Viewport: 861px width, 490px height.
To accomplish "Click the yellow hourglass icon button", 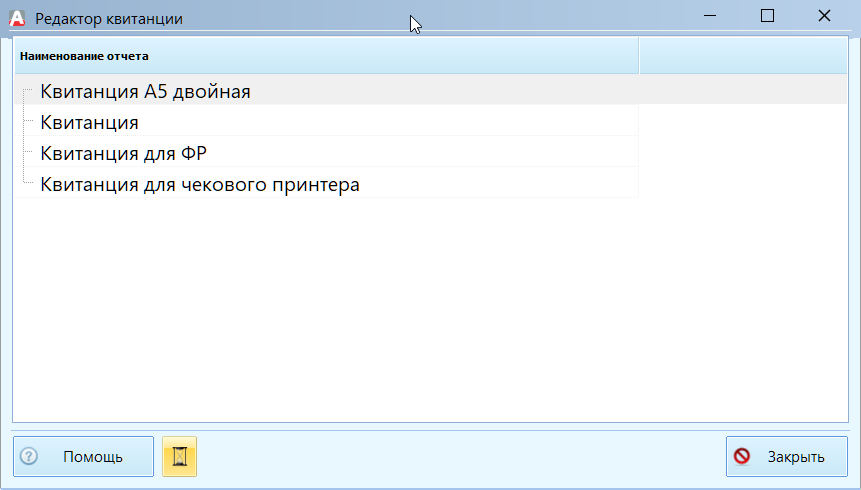I will pos(180,456).
